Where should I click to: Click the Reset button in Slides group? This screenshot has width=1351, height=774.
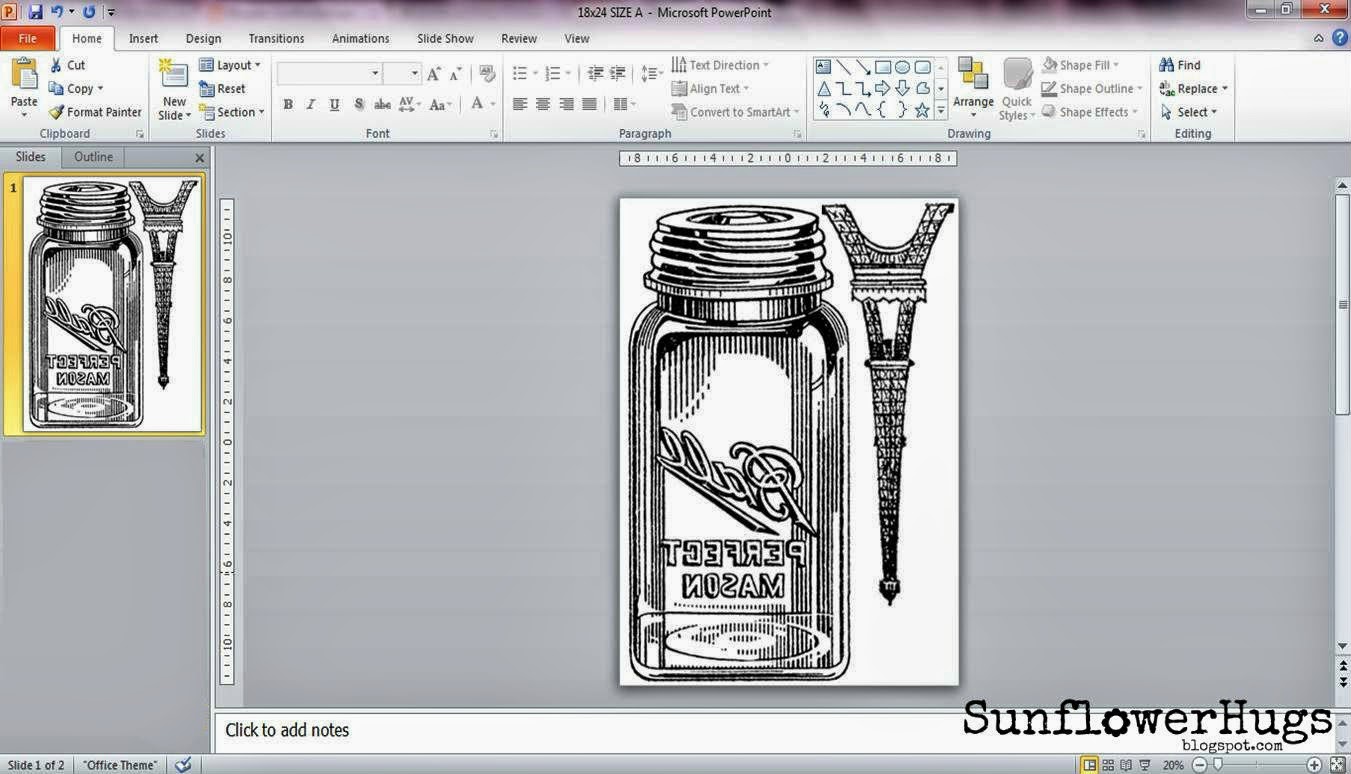228,88
